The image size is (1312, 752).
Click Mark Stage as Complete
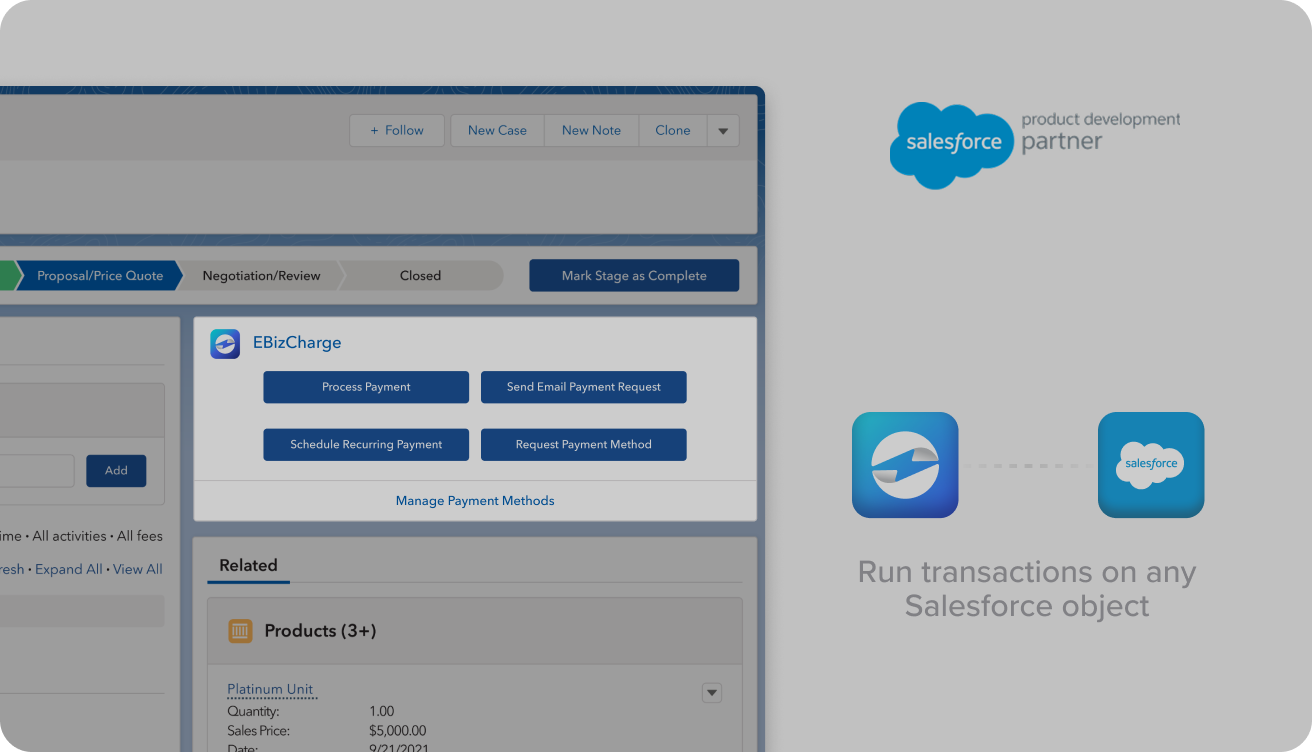tap(634, 275)
